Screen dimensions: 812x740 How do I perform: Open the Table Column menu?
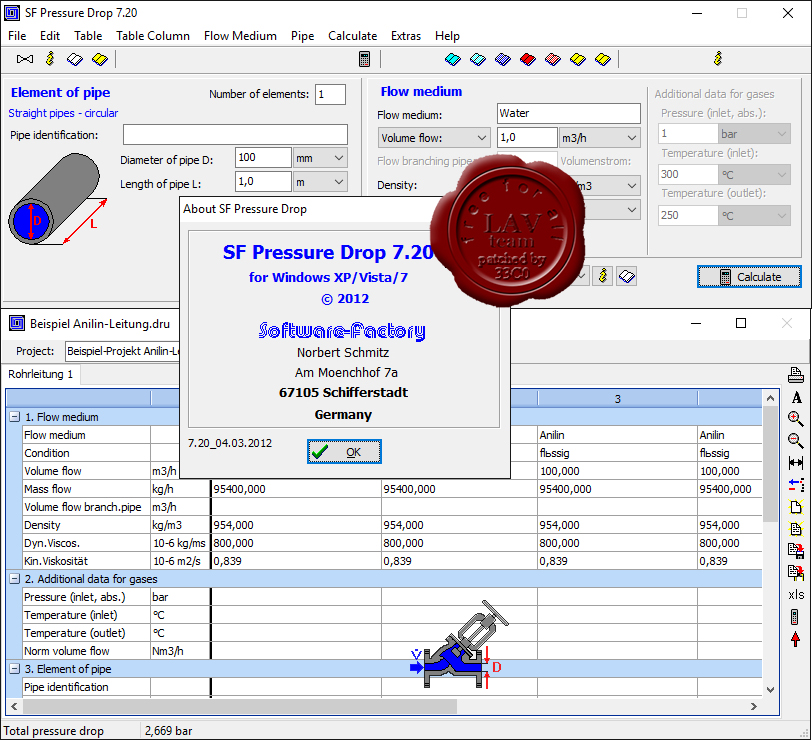153,36
